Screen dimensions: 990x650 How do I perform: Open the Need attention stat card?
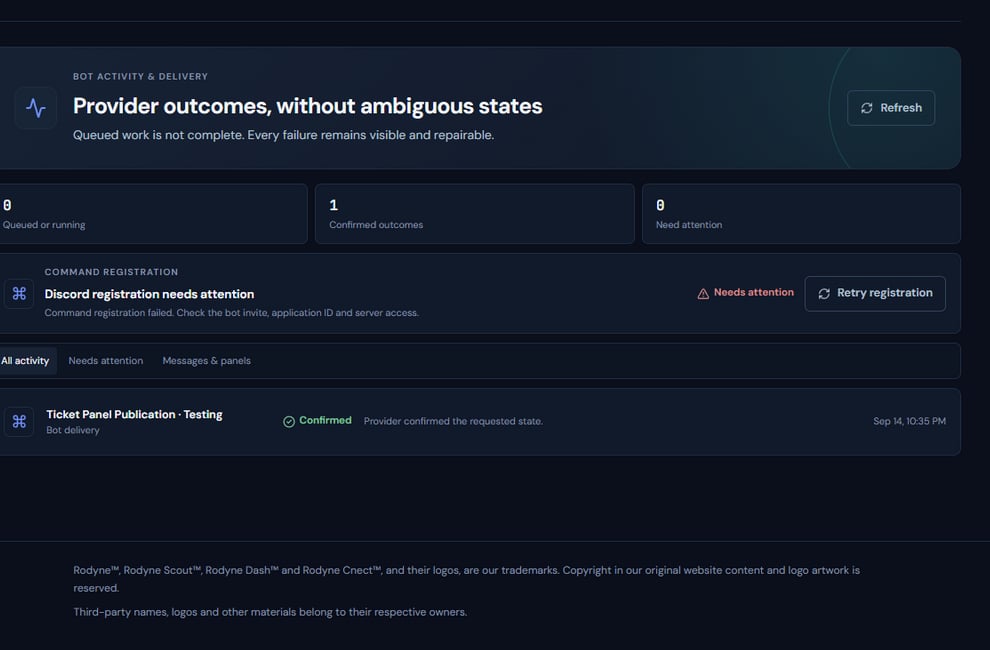tap(801, 214)
